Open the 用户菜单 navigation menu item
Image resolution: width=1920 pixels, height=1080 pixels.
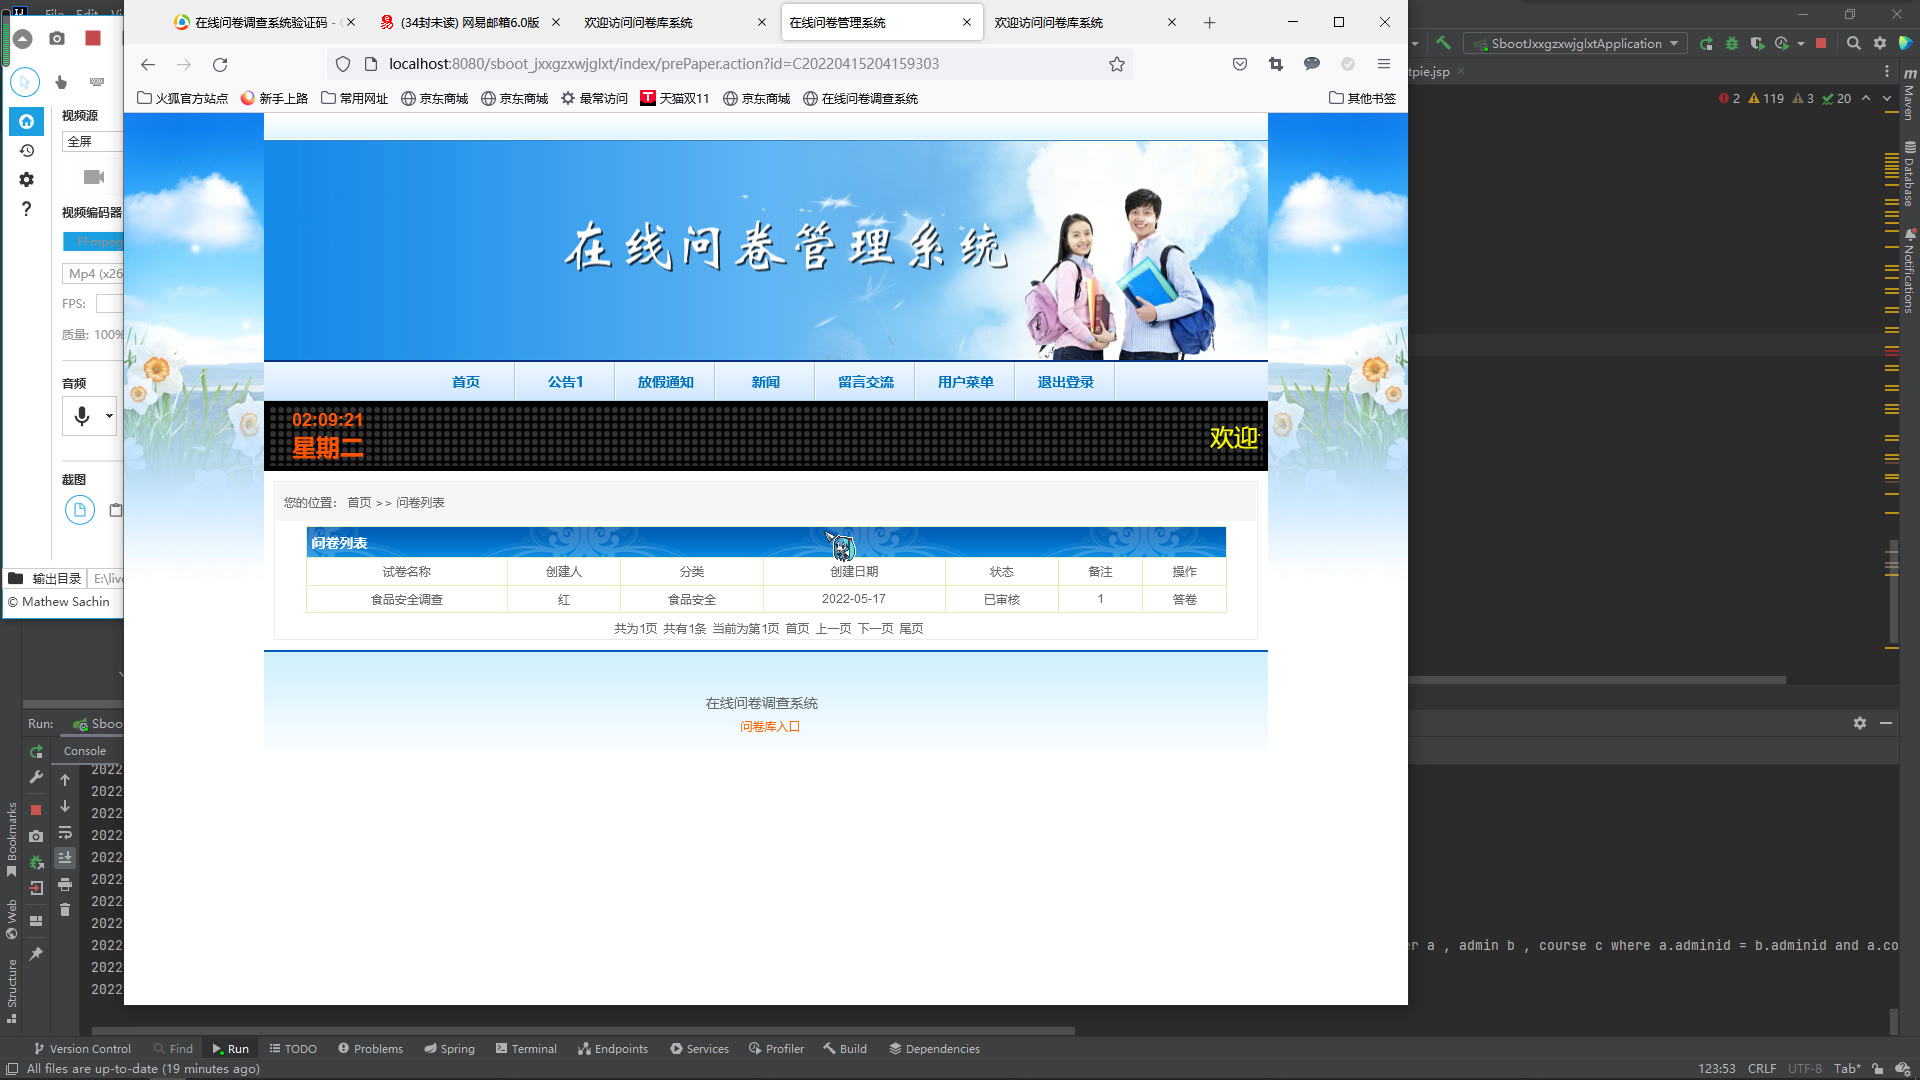tap(965, 382)
